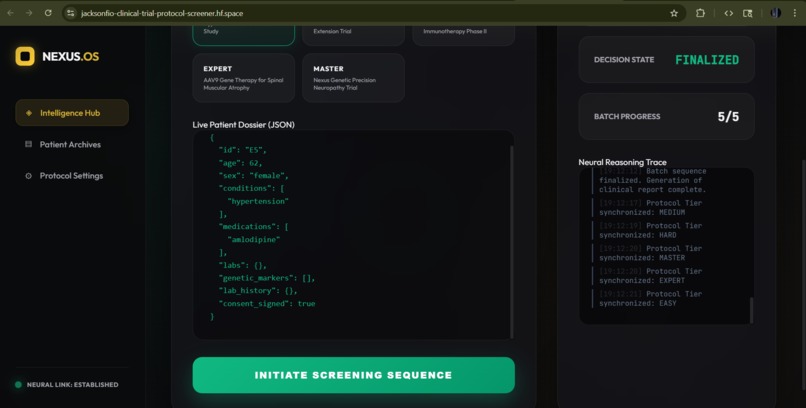
Task: Click the Protocol Settings gear icon
Action: [29, 176]
